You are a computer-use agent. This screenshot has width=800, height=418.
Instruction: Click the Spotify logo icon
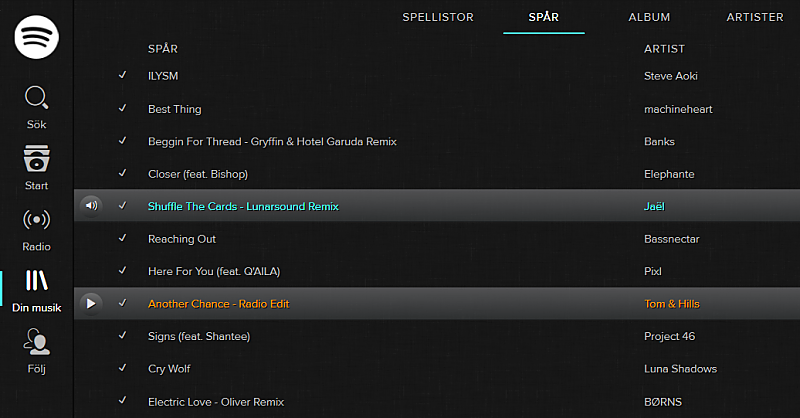tap(36, 39)
